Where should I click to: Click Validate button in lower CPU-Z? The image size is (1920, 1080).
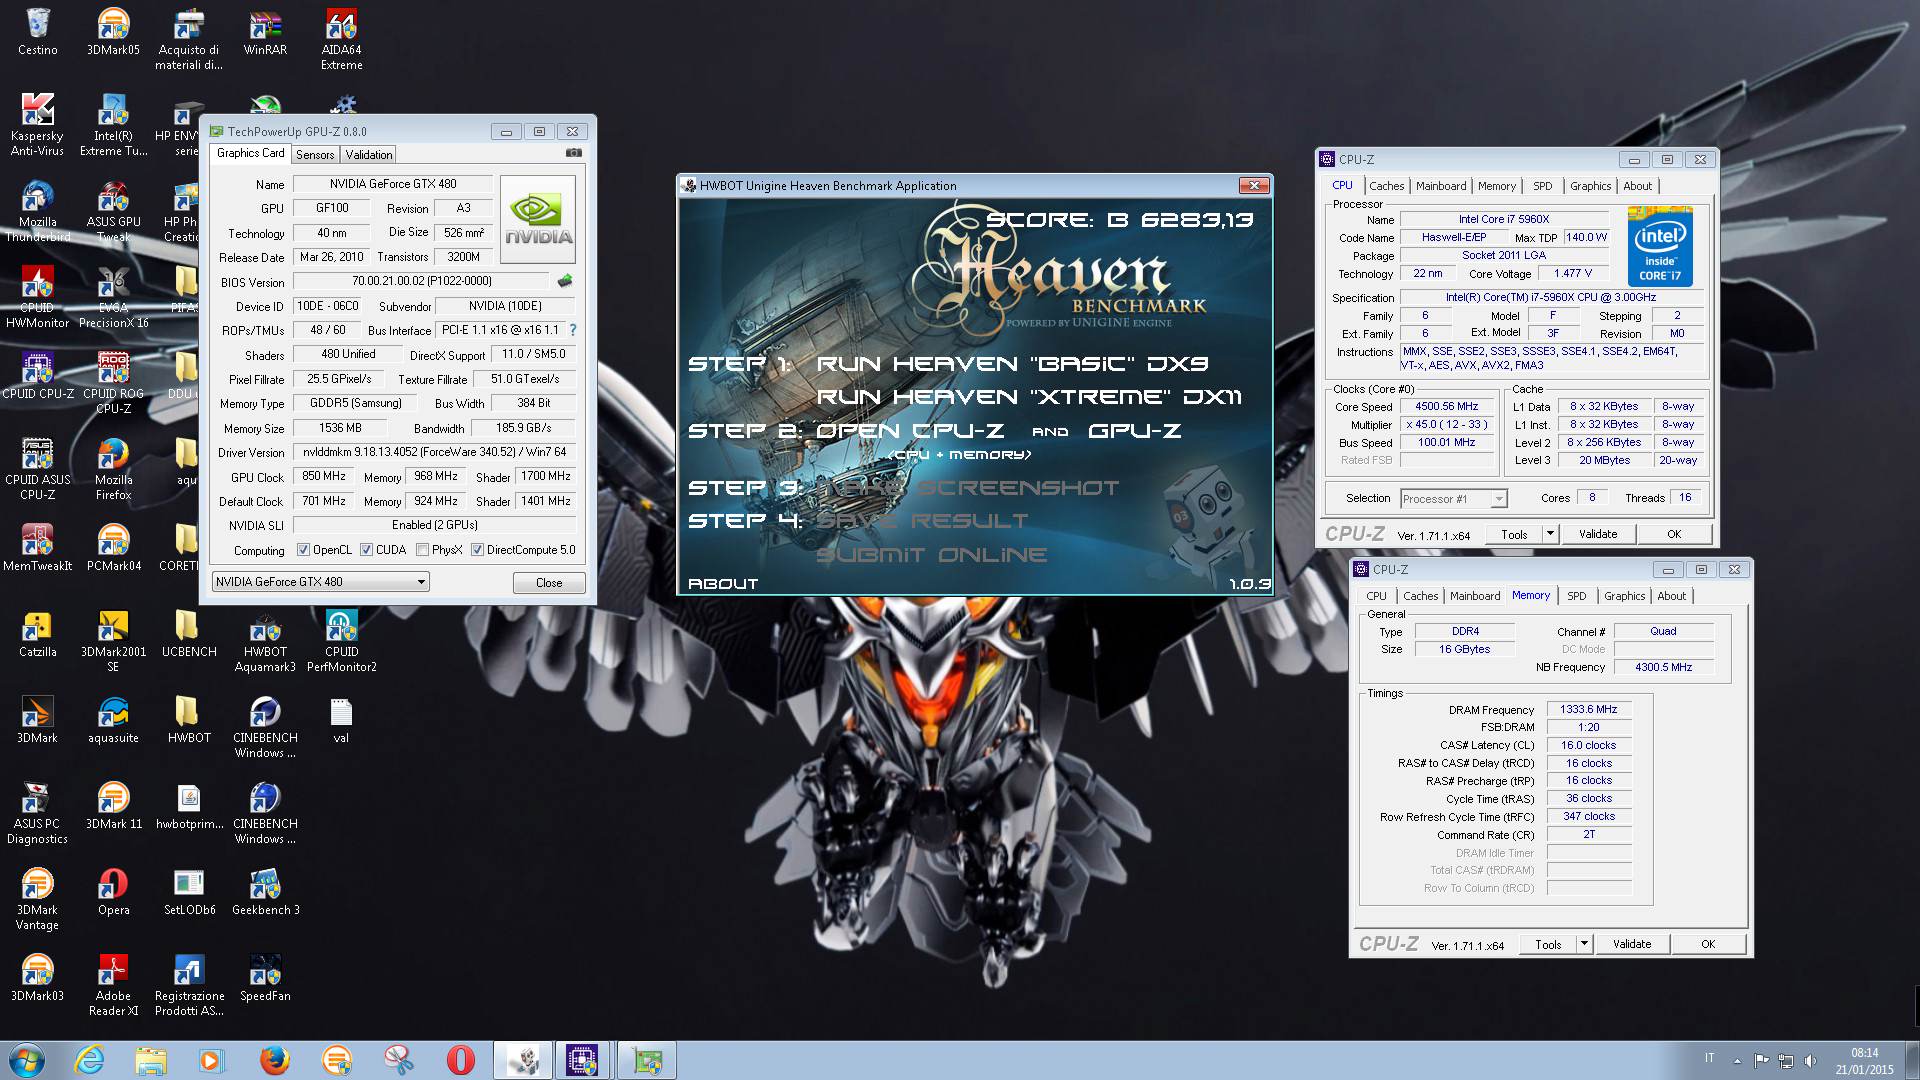pos(1632,944)
